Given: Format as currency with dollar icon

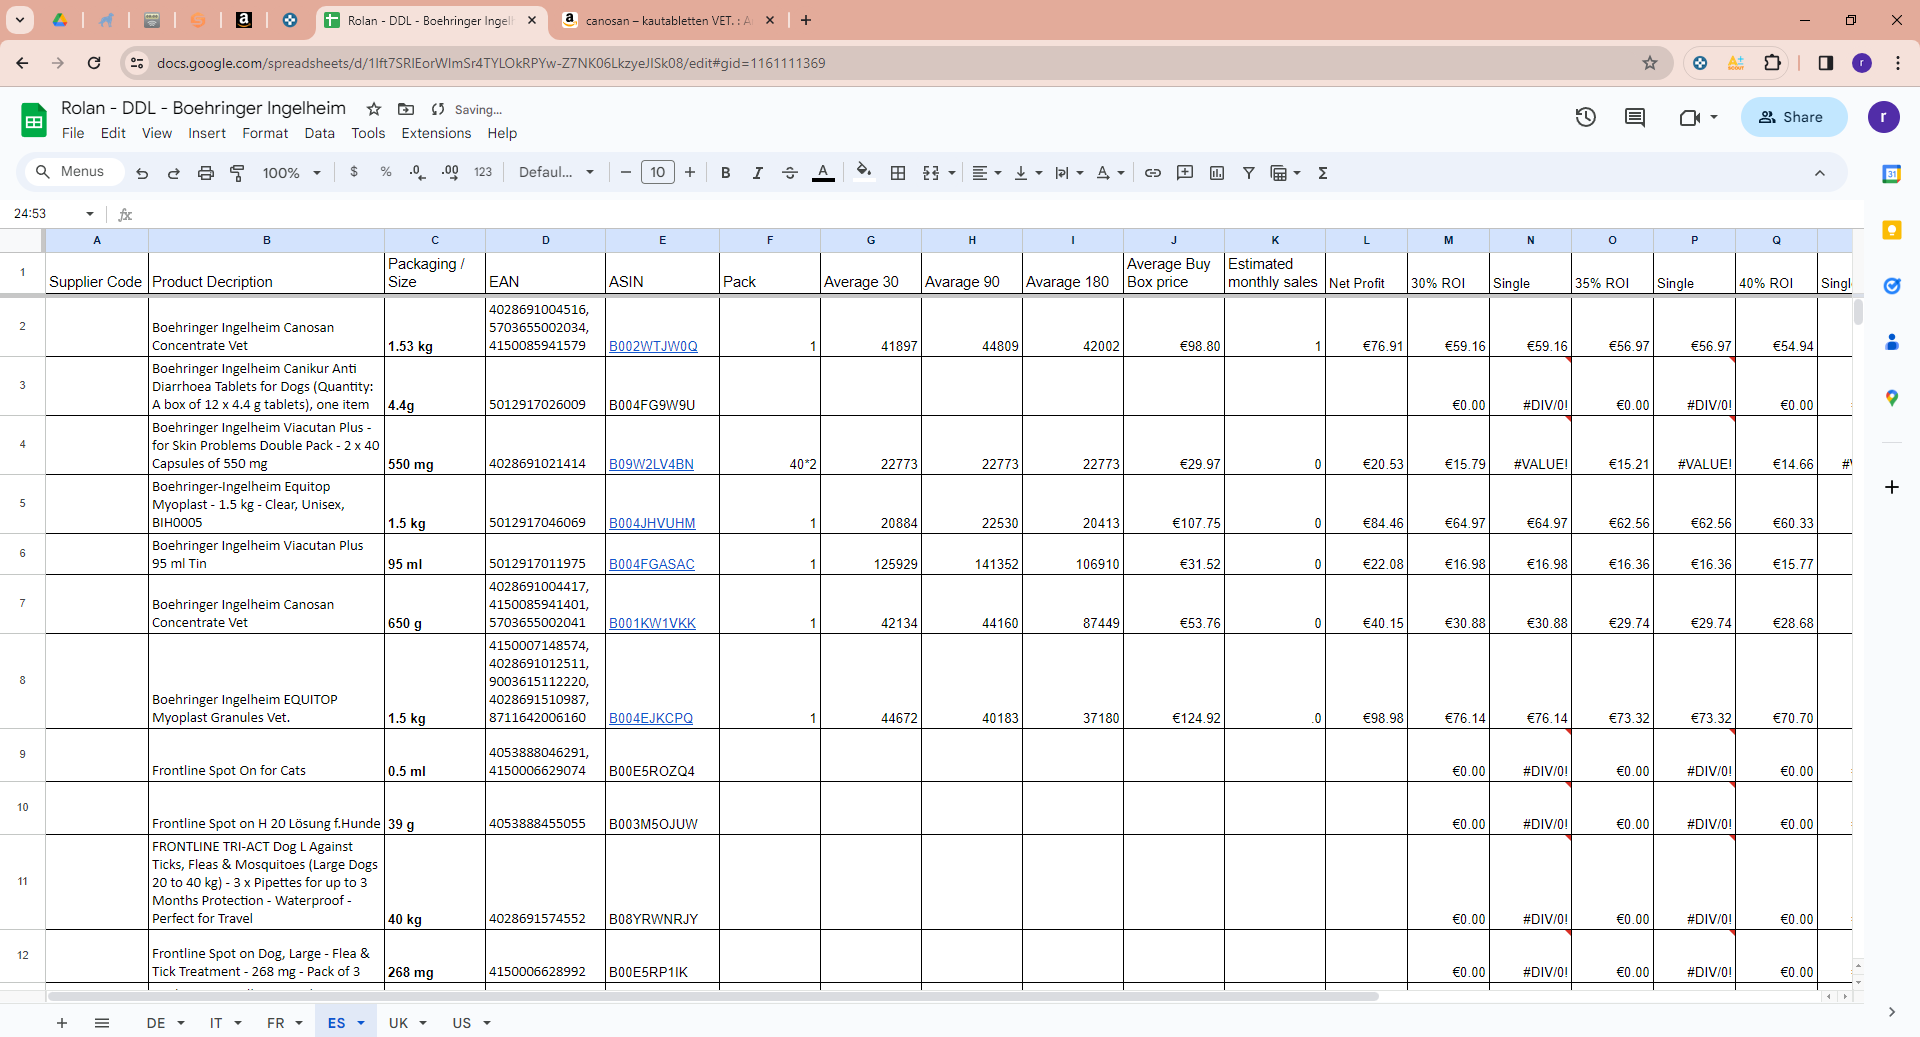Looking at the screenshot, I should pyautogui.click(x=354, y=172).
